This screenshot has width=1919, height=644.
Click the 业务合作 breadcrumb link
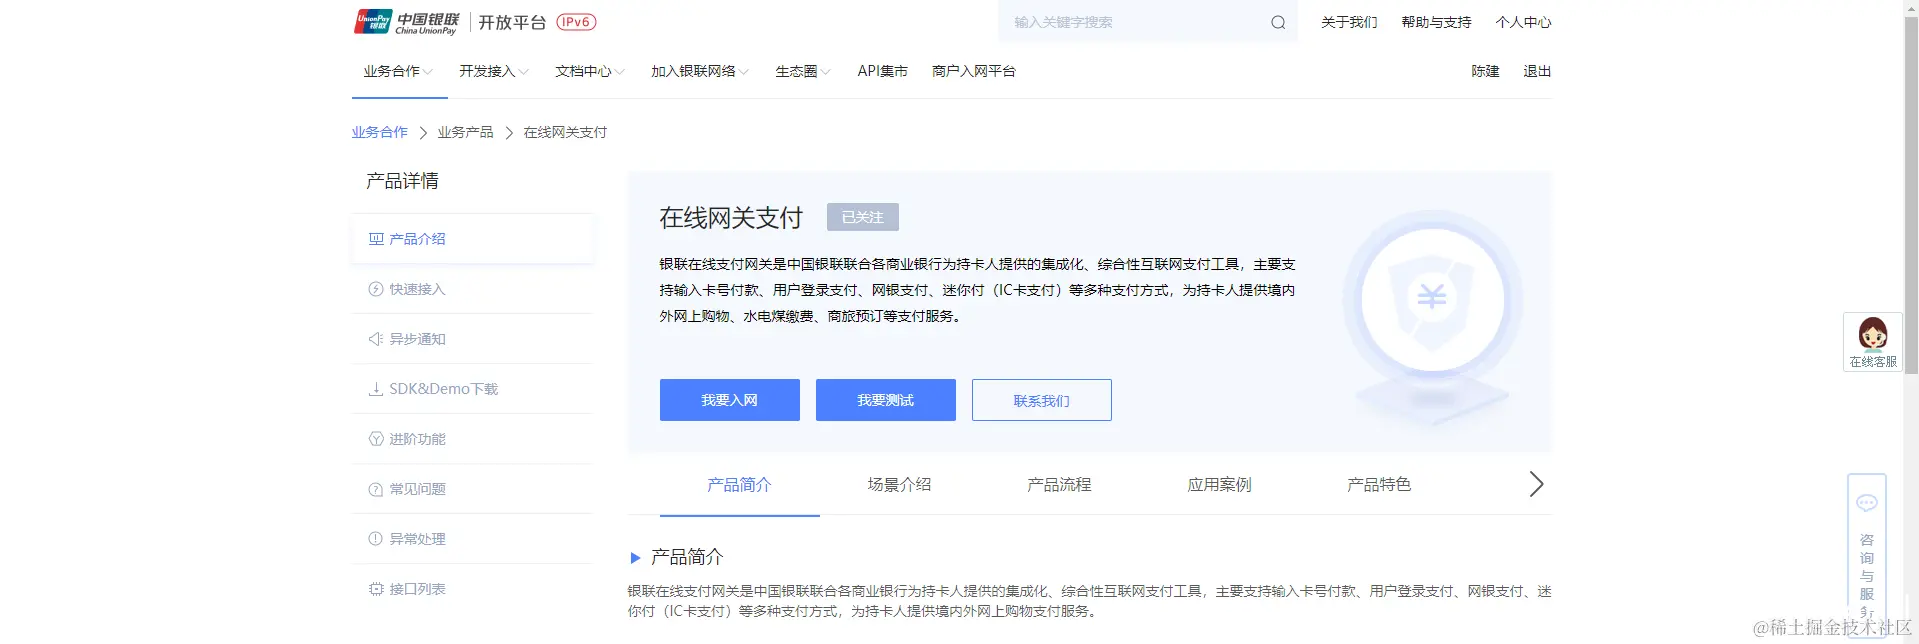click(x=380, y=132)
